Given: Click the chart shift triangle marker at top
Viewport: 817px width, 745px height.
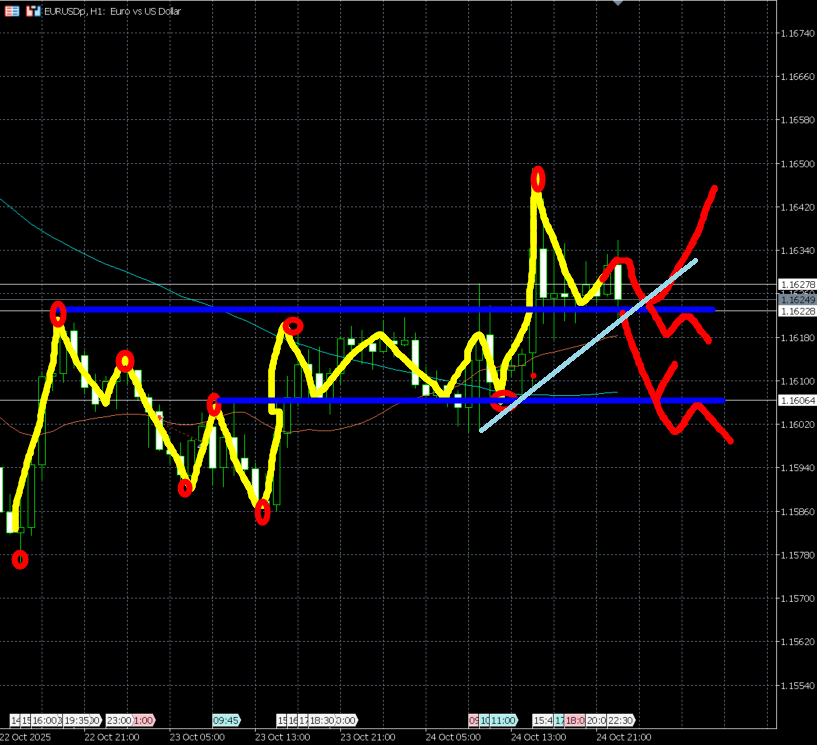Looking at the screenshot, I should point(618,3).
